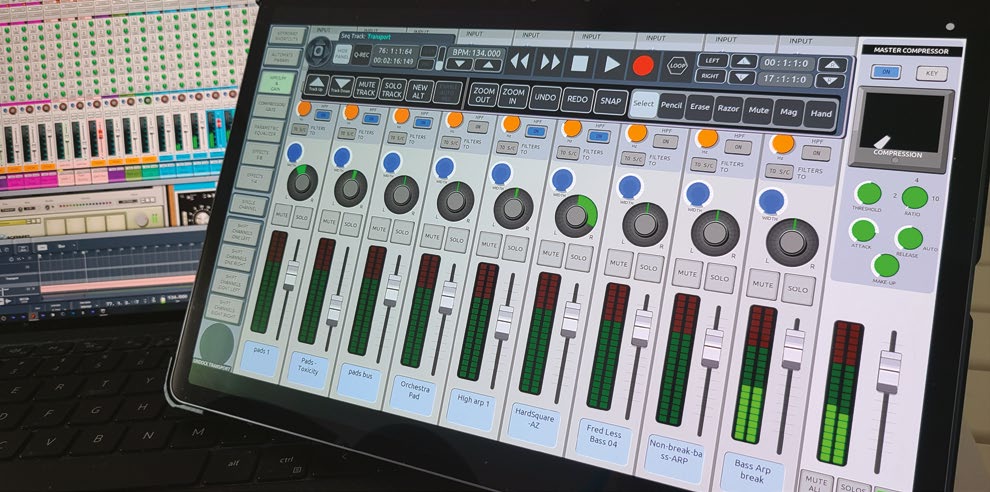Choose the Mute tool in toolbar
The height and width of the screenshot is (492, 990).
coord(758,111)
